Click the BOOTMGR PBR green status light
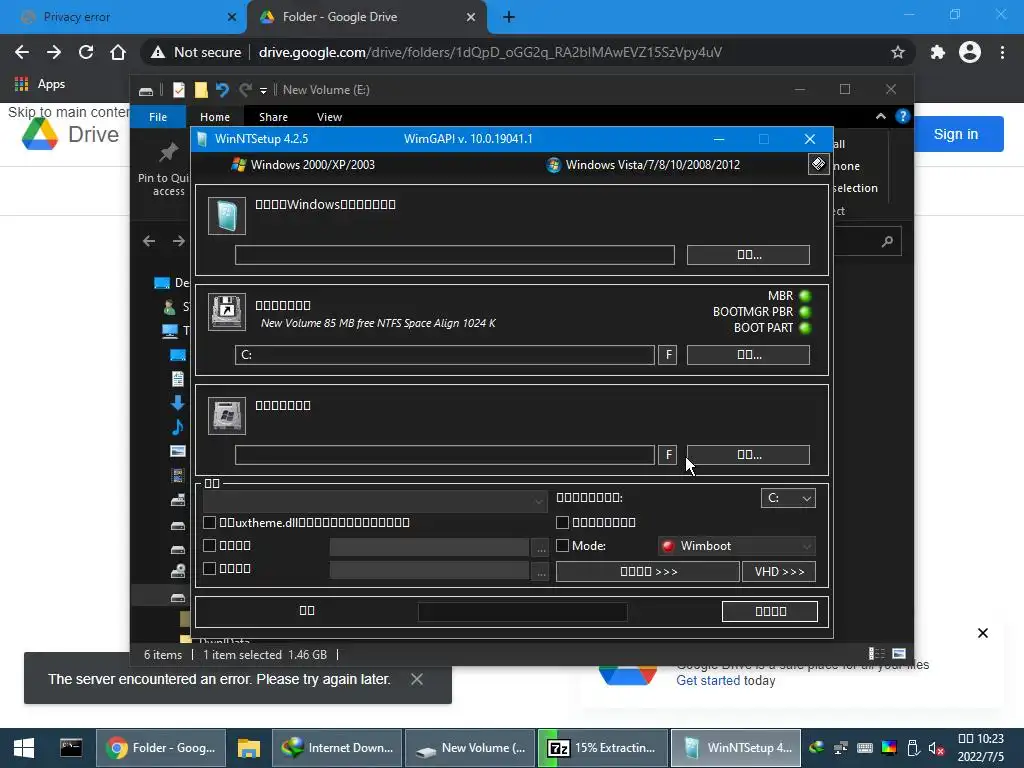This screenshot has height=768, width=1024. coord(805,312)
